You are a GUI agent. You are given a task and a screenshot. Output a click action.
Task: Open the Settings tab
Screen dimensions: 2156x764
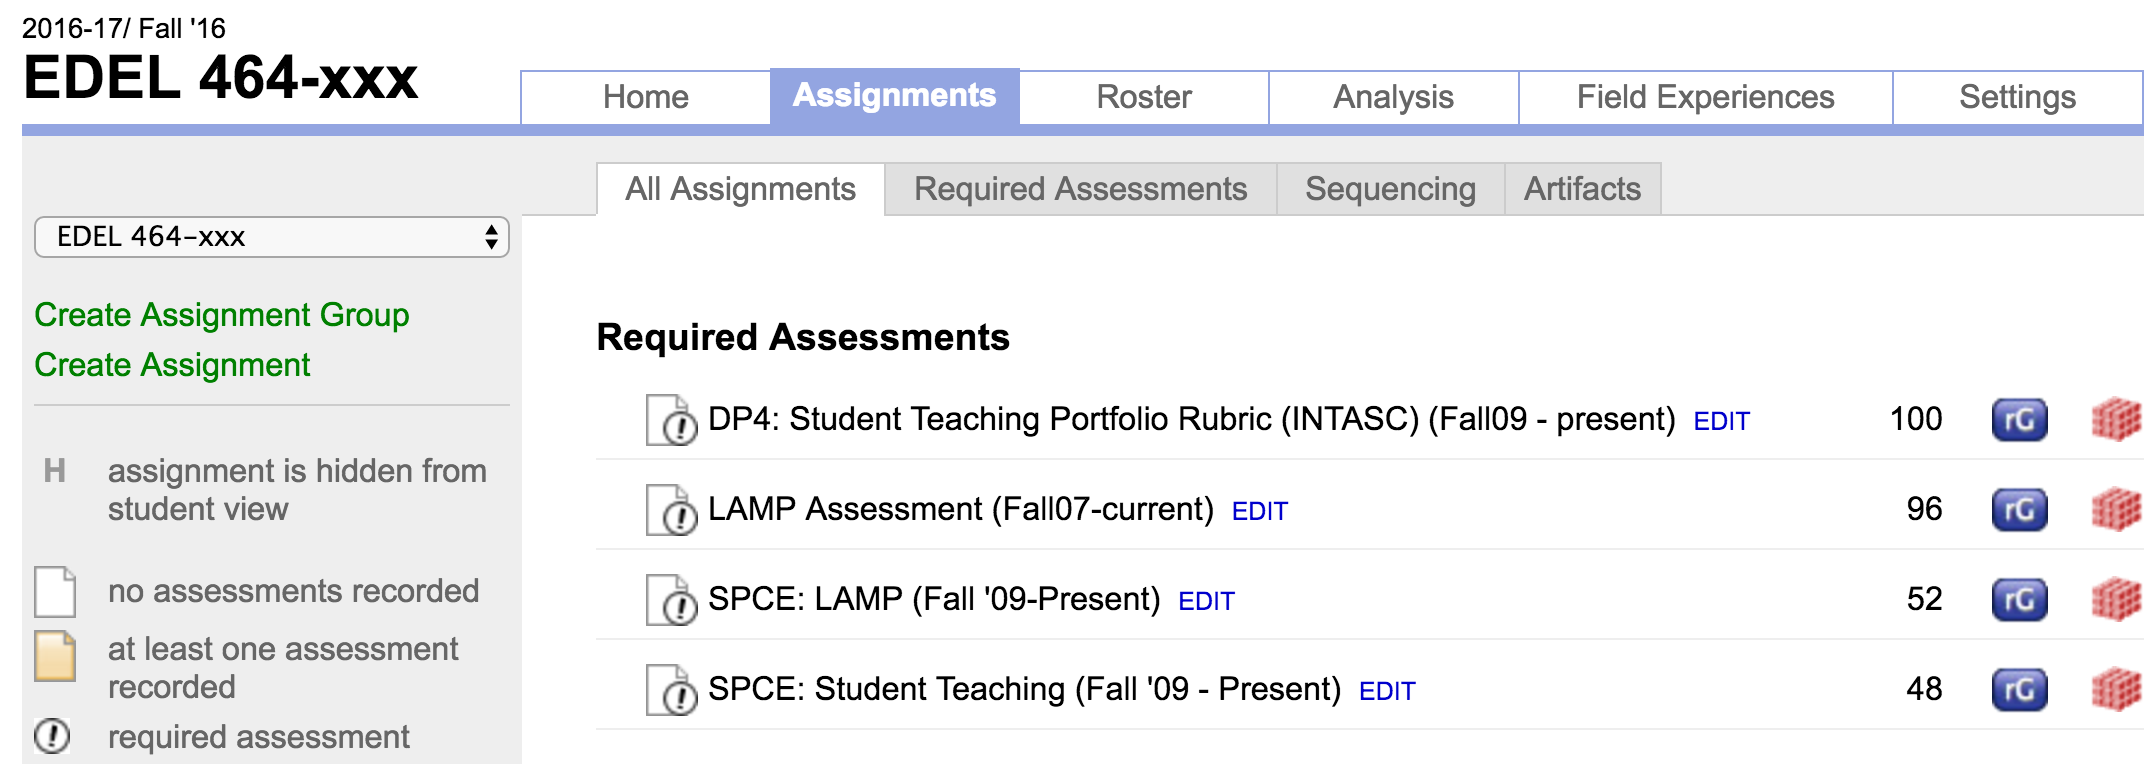coord(2017,97)
